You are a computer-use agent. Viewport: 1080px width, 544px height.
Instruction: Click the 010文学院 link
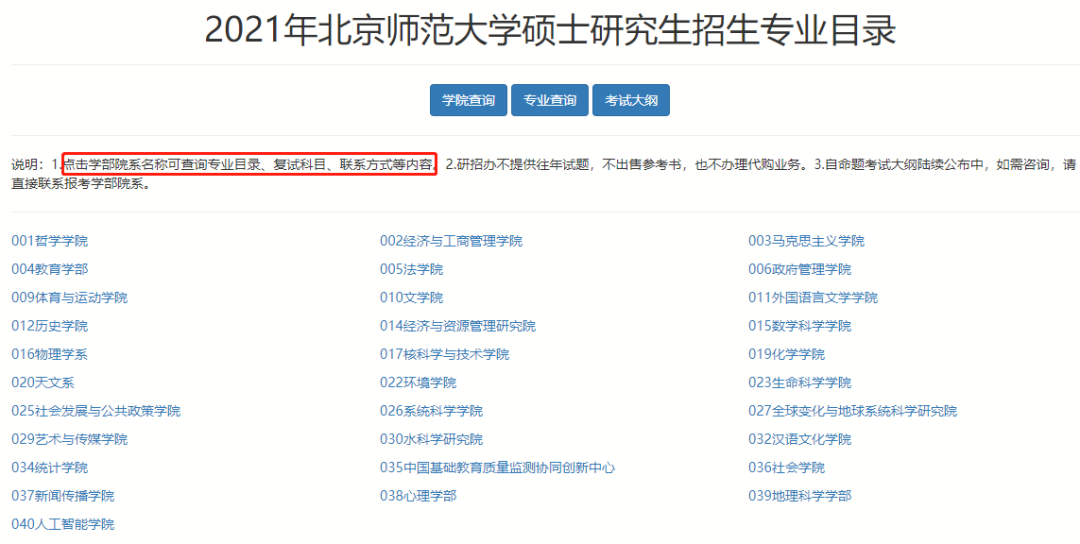(411, 298)
